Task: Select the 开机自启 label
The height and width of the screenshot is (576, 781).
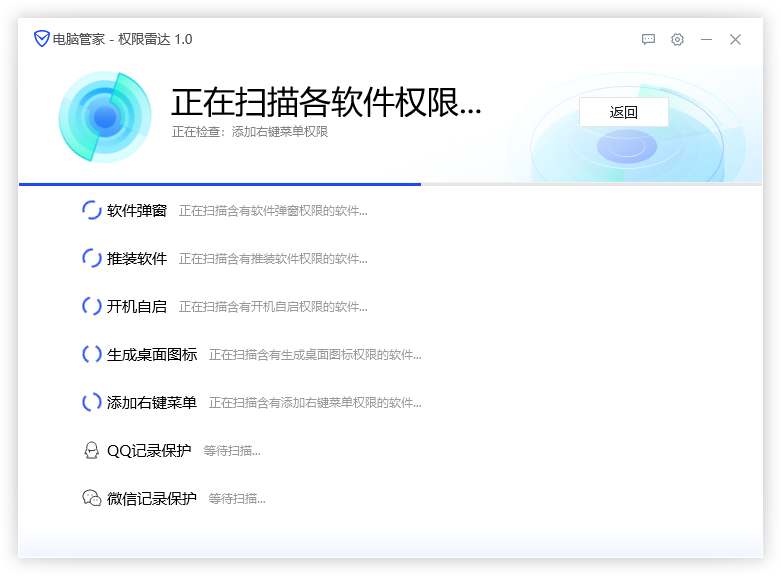Action: pyautogui.click(x=137, y=306)
